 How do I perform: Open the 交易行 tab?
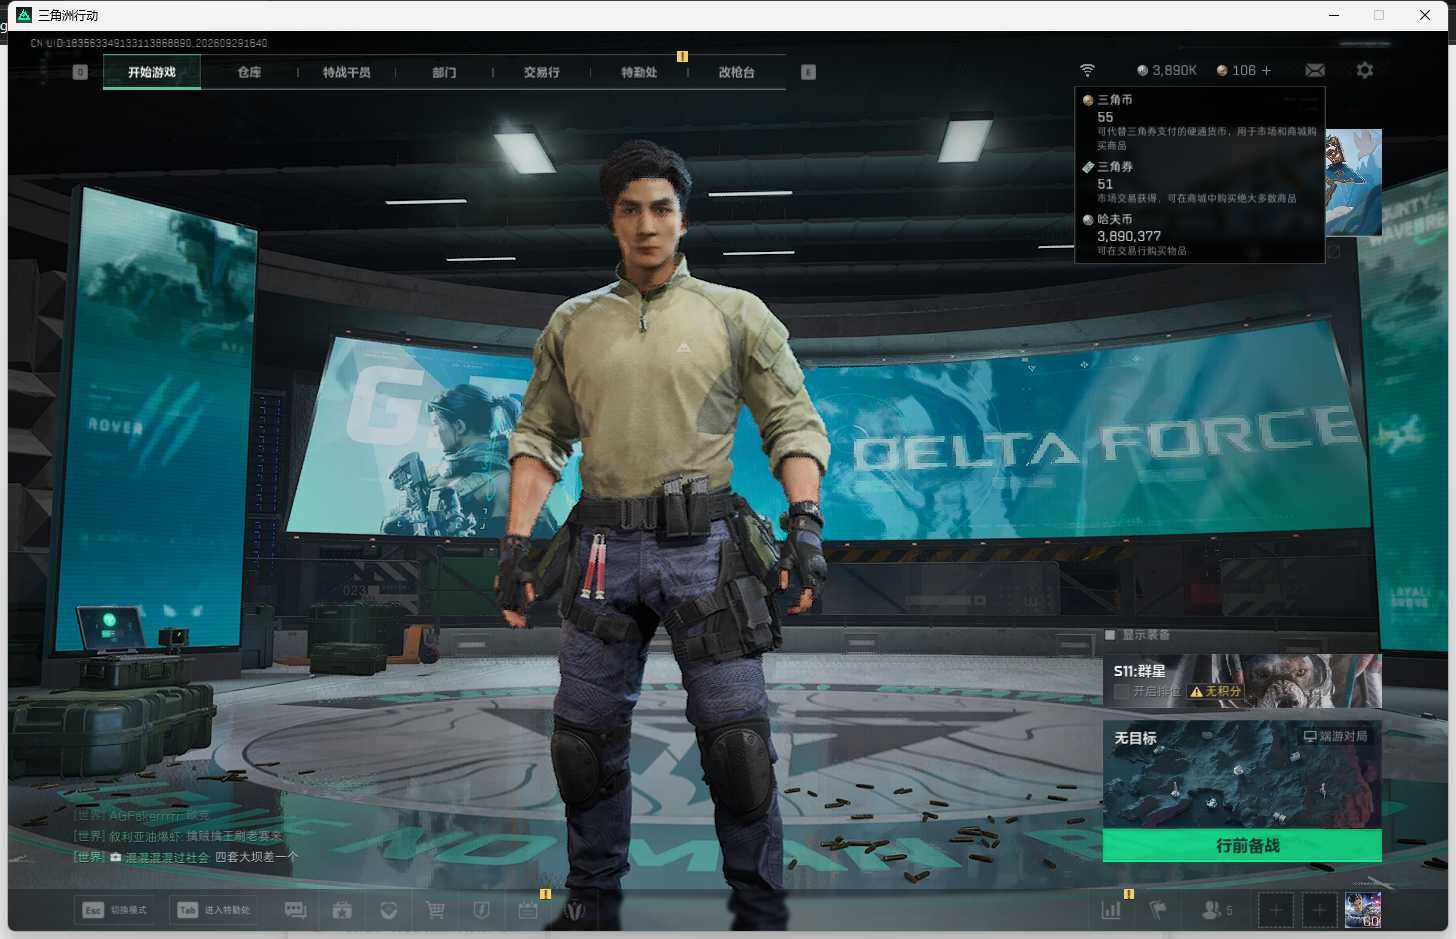(x=541, y=72)
